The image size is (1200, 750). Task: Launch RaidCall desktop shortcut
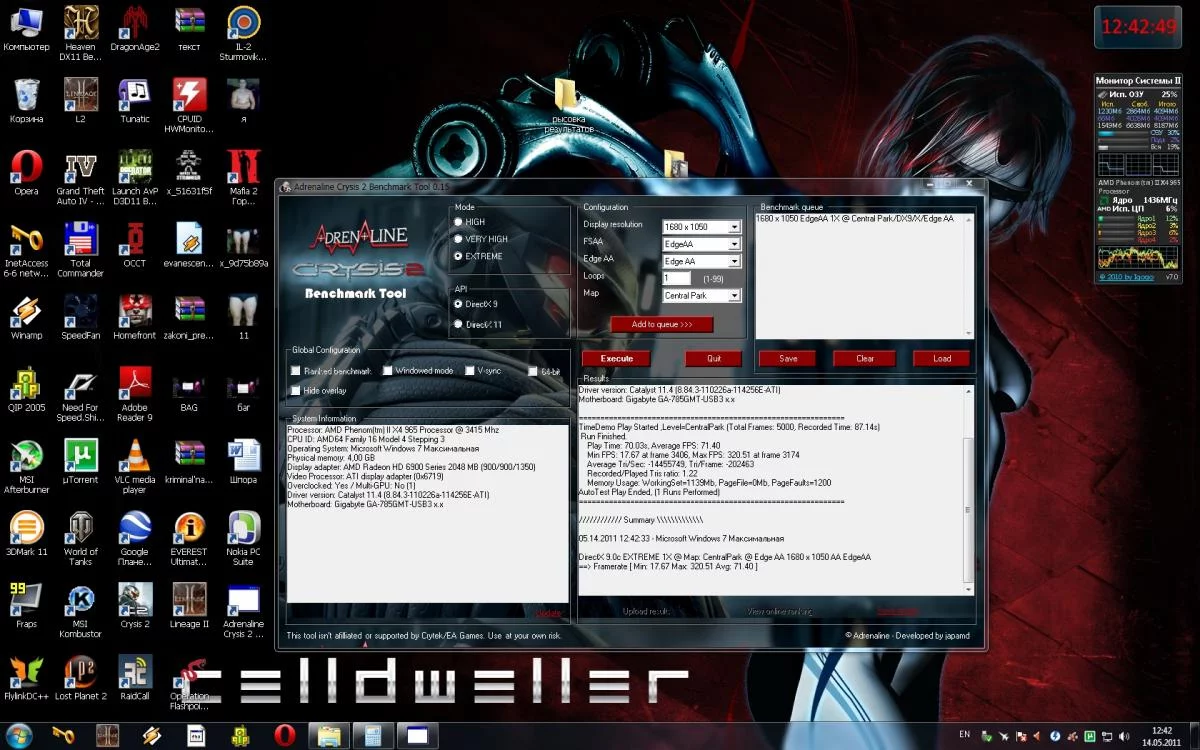[134, 676]
